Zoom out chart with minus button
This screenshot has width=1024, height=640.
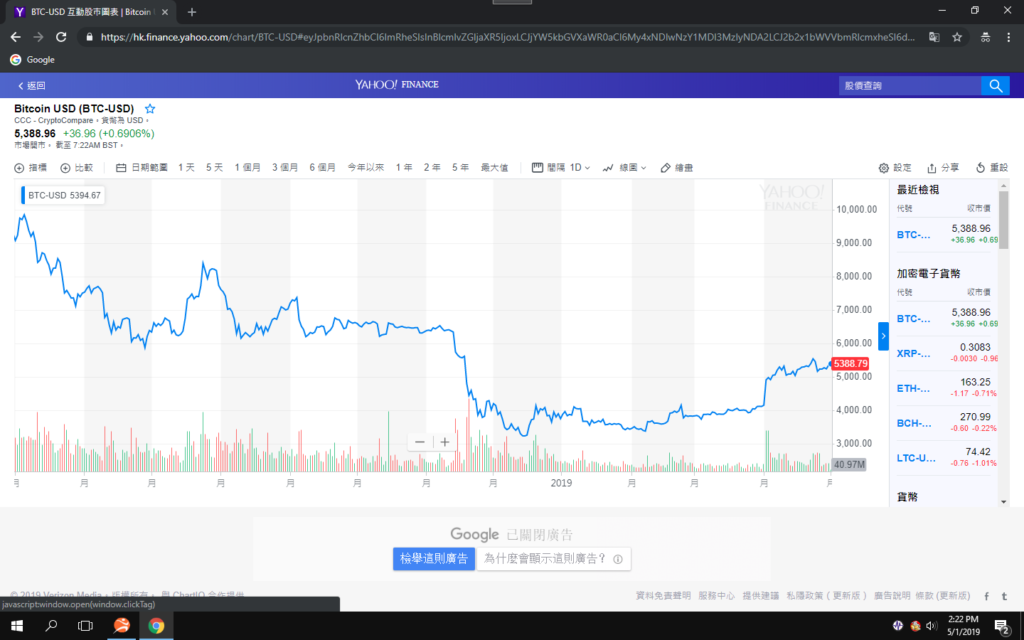[420, 442]
